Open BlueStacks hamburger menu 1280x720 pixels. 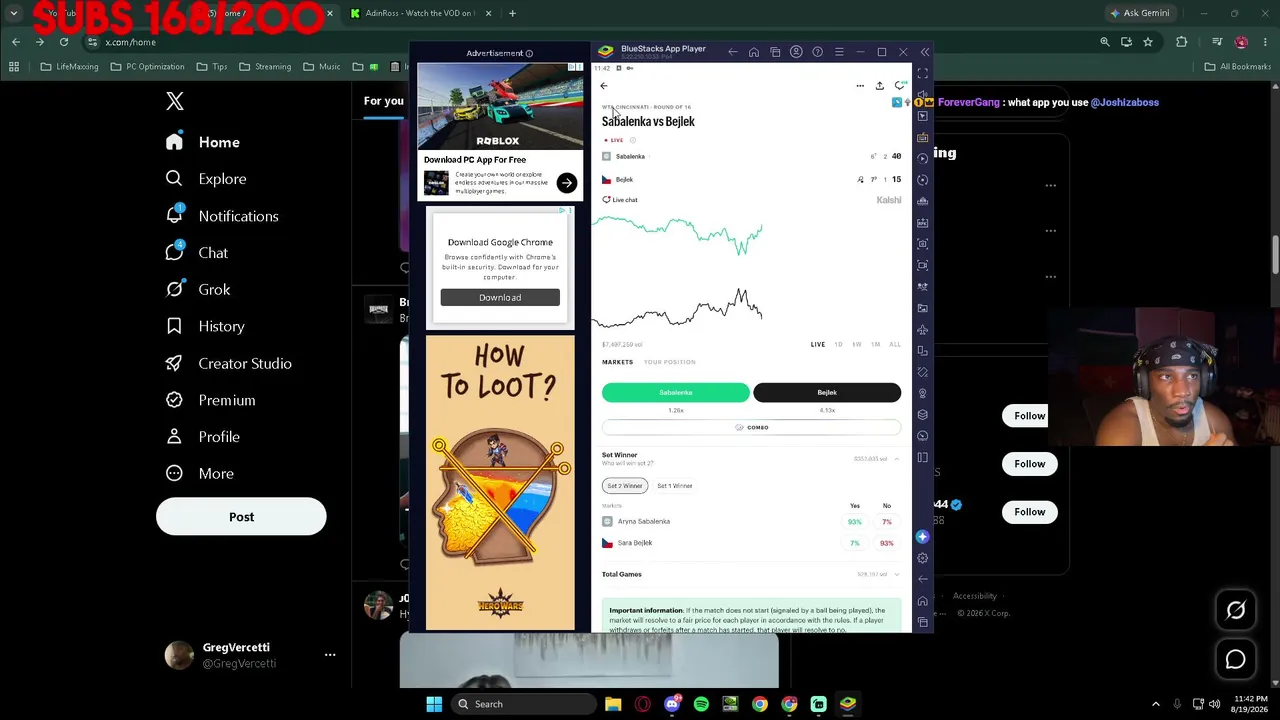point(839,52)
